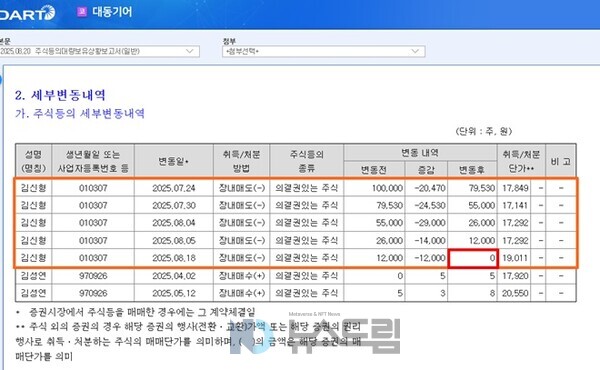Click the 17,141 unit price cell
The image size is (600, 370).
click(x=514, y=205)
